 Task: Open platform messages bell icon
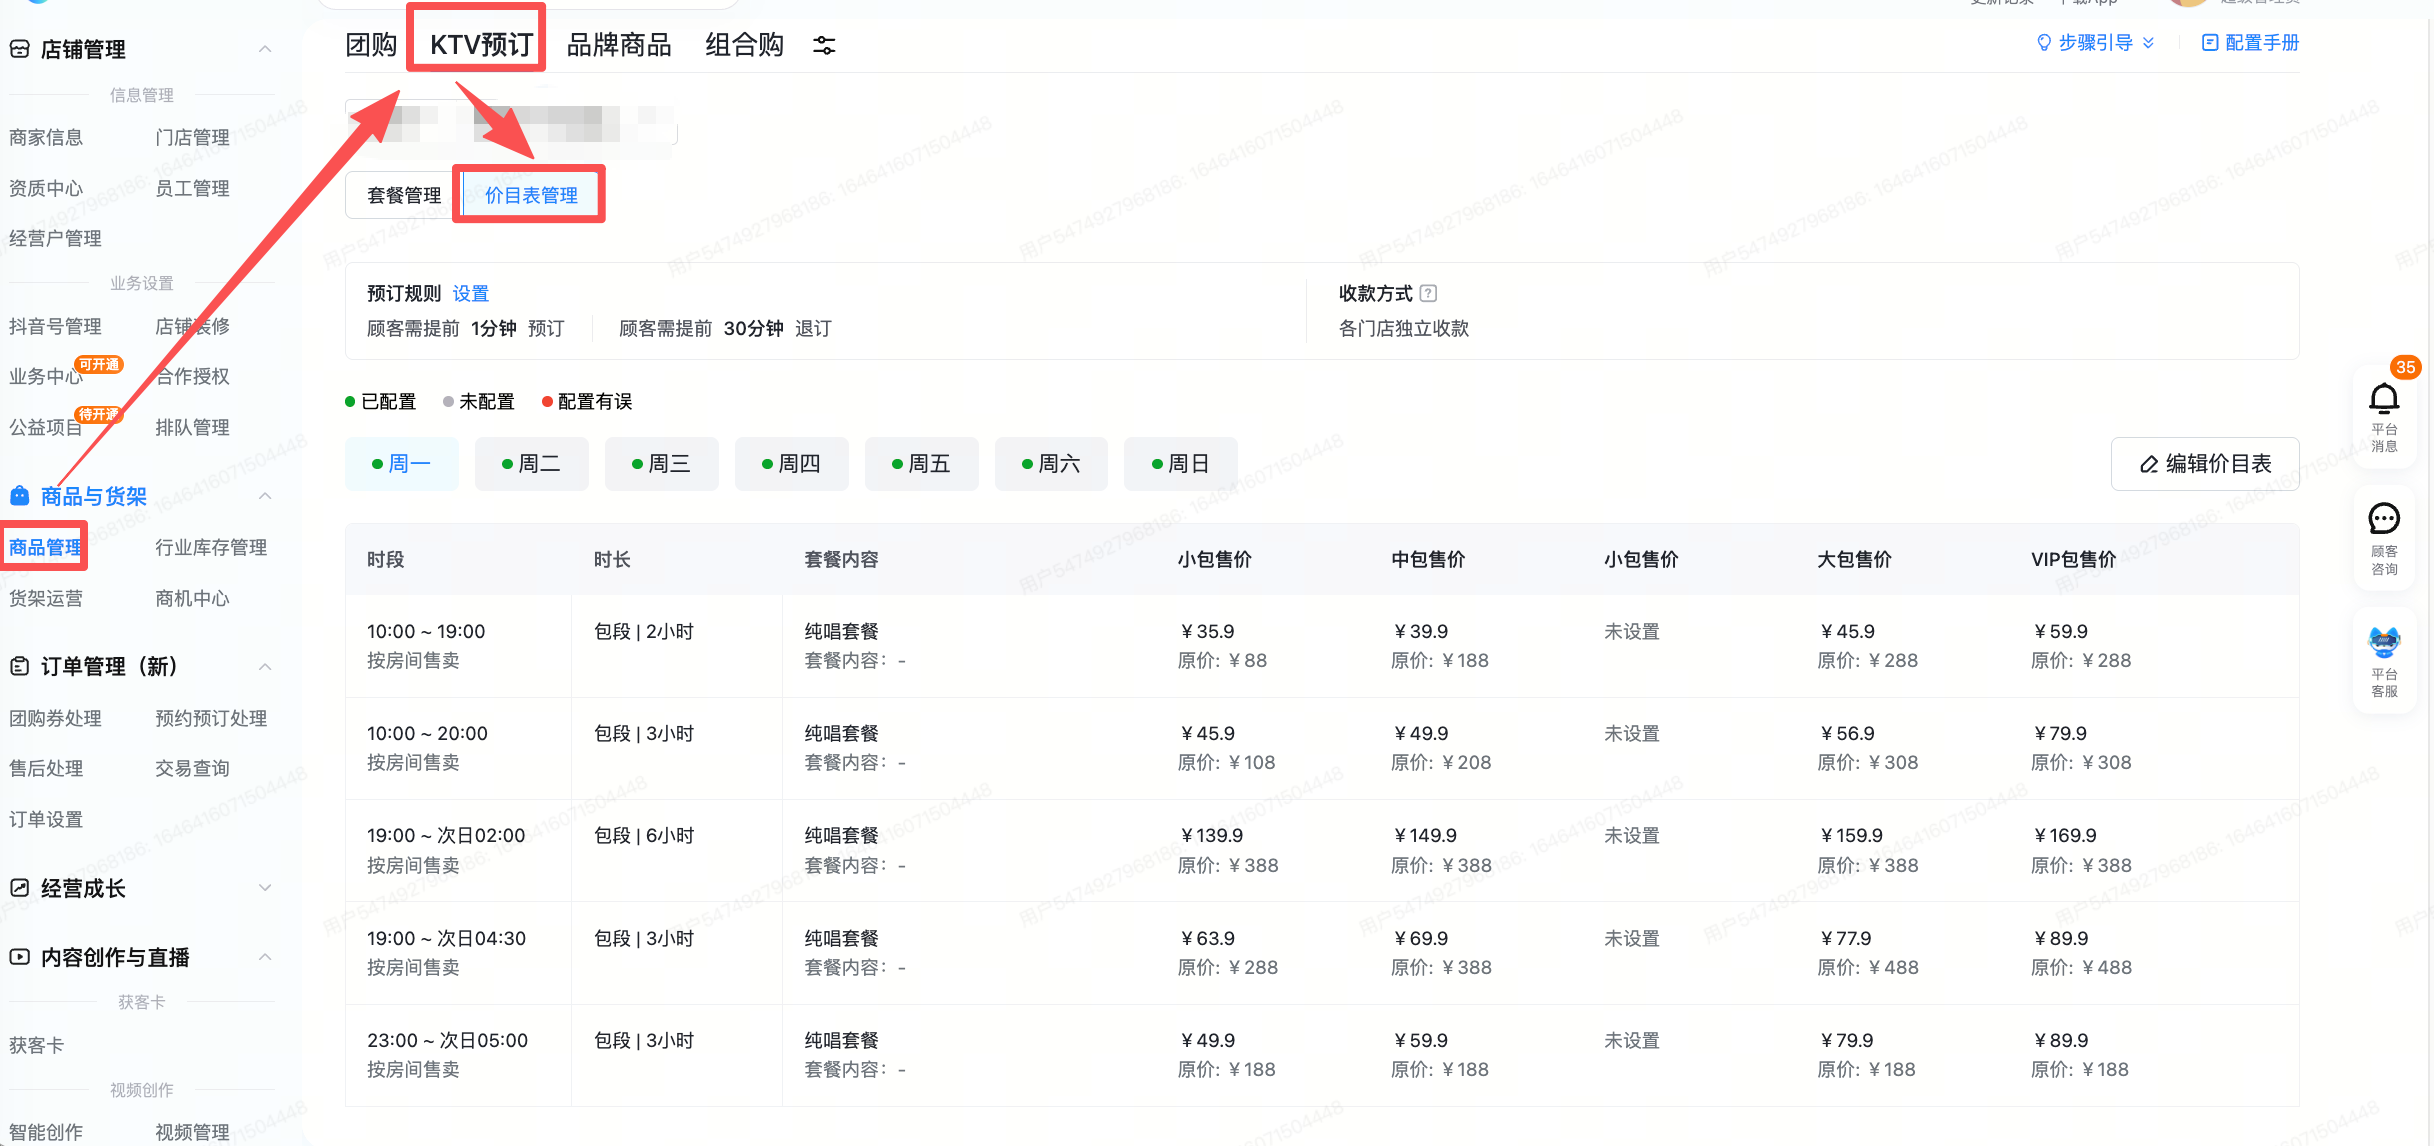click(2384, 399)
